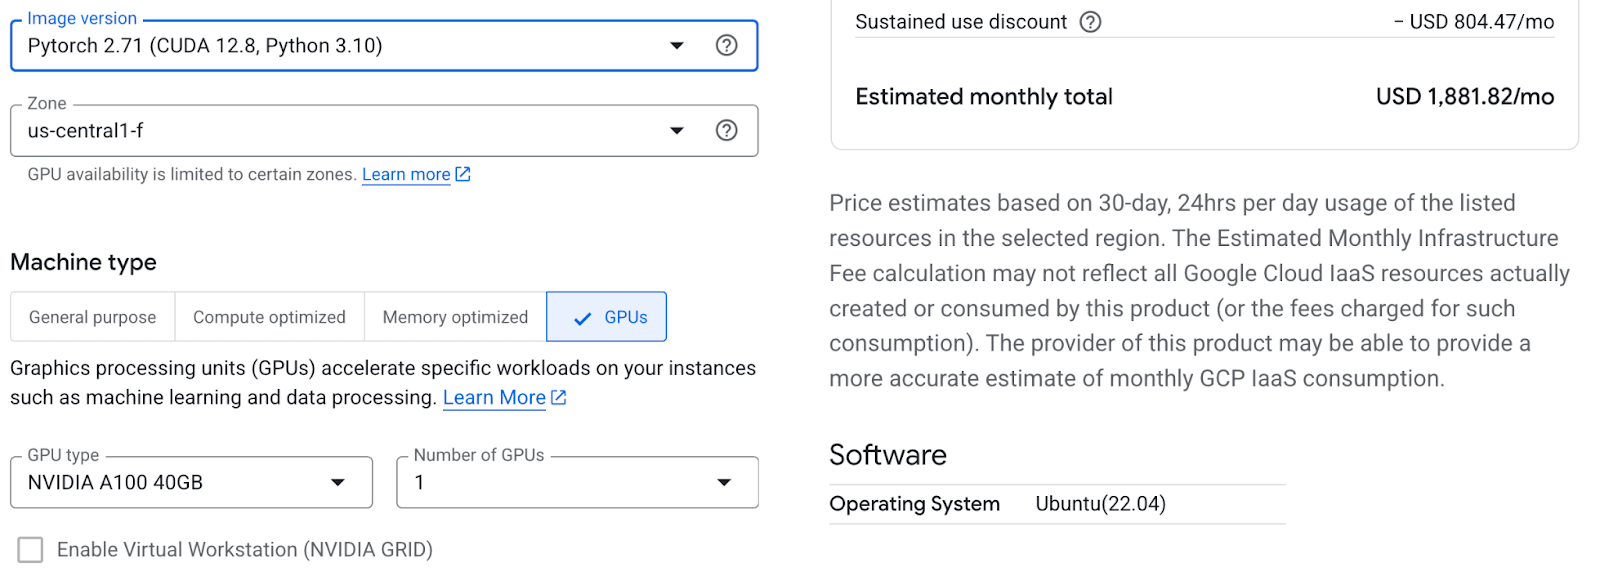This screenshot has width=1600, height=585.
Task: Click external link icon after zones Learn more
Action: pyautogui.click(x=463, y=174)
